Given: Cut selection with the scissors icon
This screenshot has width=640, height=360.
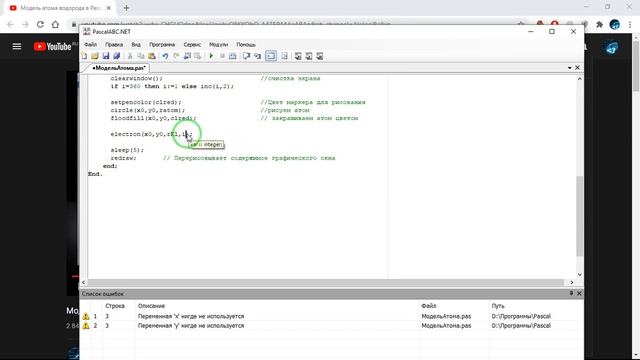Looking at the screenshot, I should pyautogui.click(x=130, y=56).
